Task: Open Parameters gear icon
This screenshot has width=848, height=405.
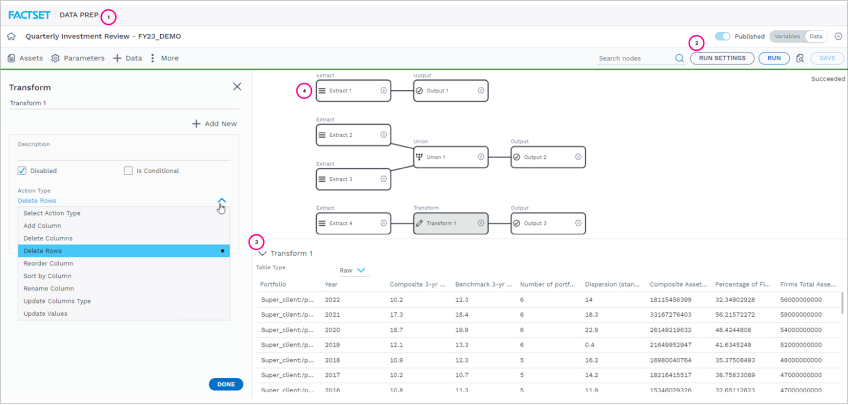Action: click(x=55, y=58)
